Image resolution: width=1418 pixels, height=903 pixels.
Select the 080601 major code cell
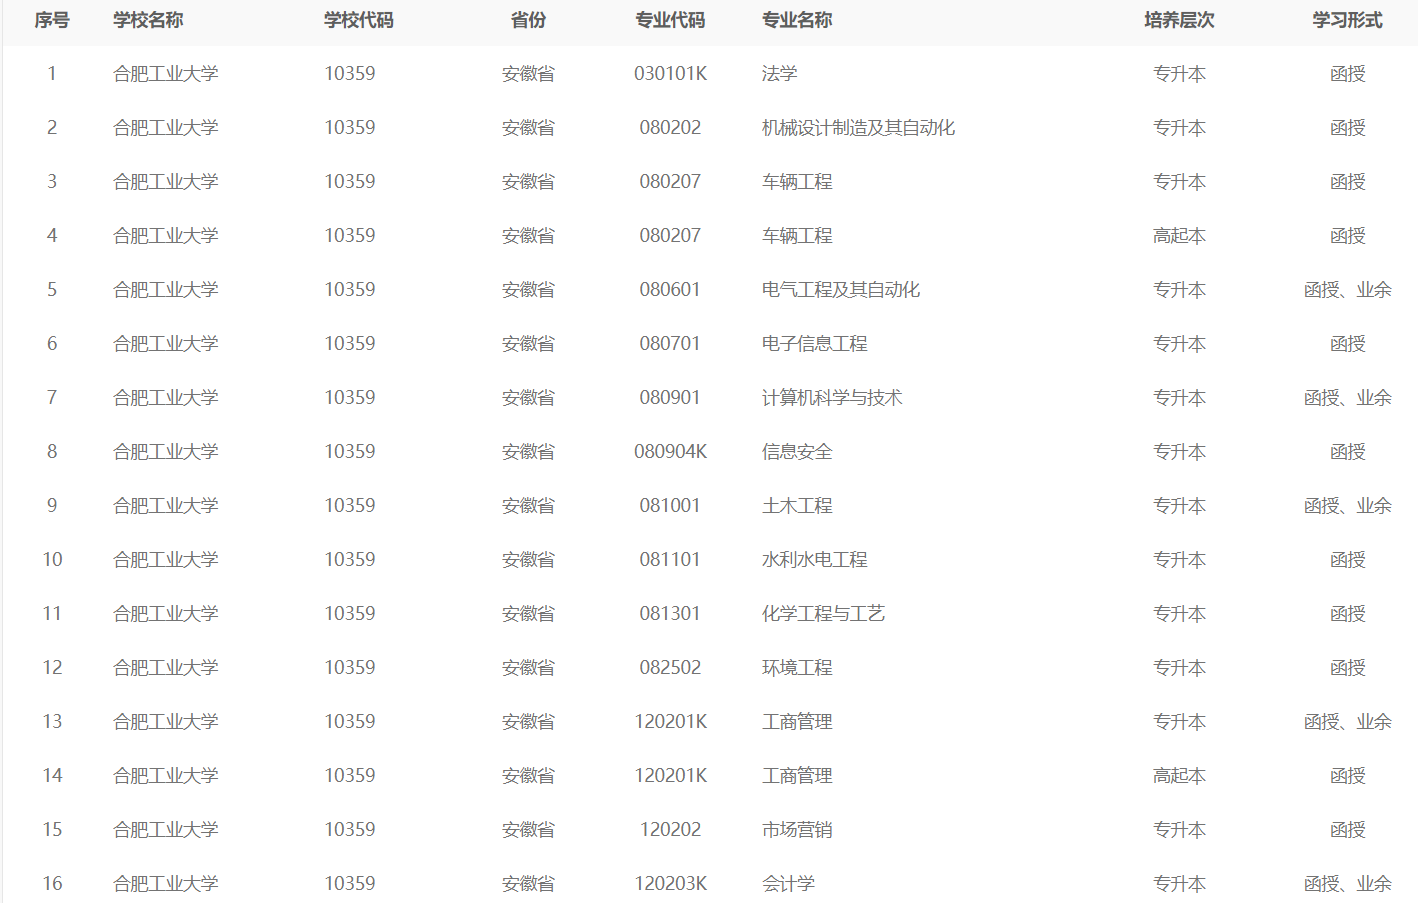[x=670, y=290]
